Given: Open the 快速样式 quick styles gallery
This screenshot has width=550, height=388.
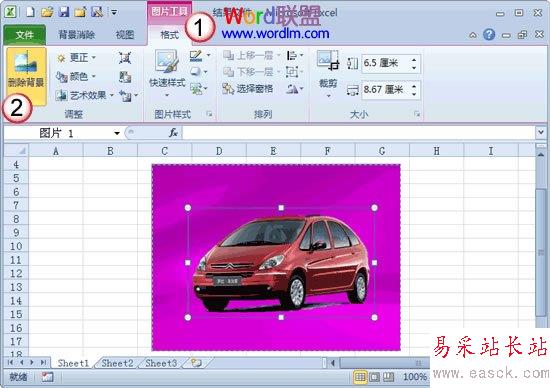Looking at the screenshot, I should pos(167,74).
